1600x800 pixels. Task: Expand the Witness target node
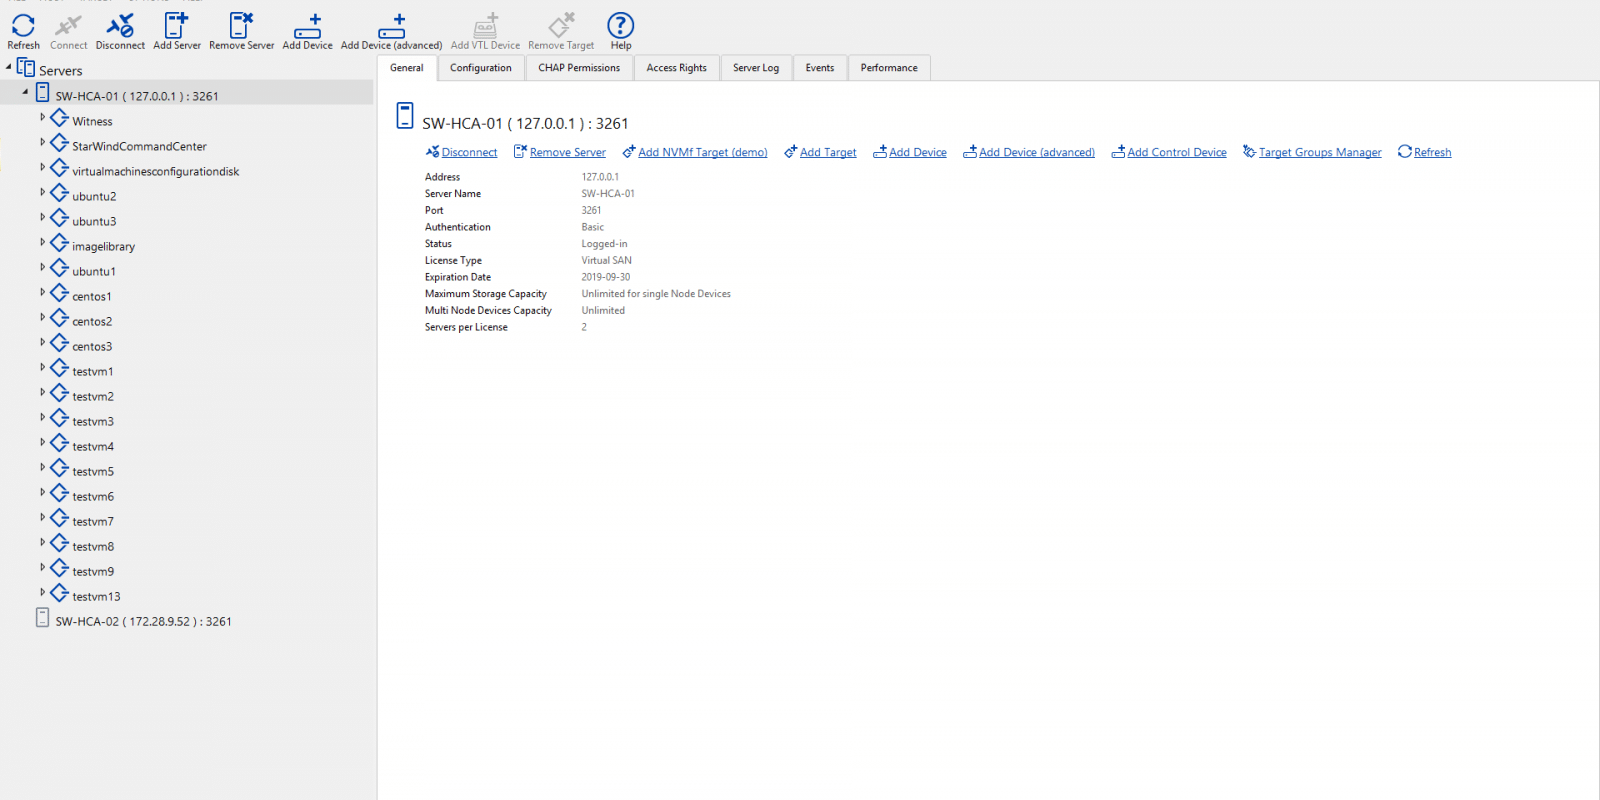tap(42, 117)
